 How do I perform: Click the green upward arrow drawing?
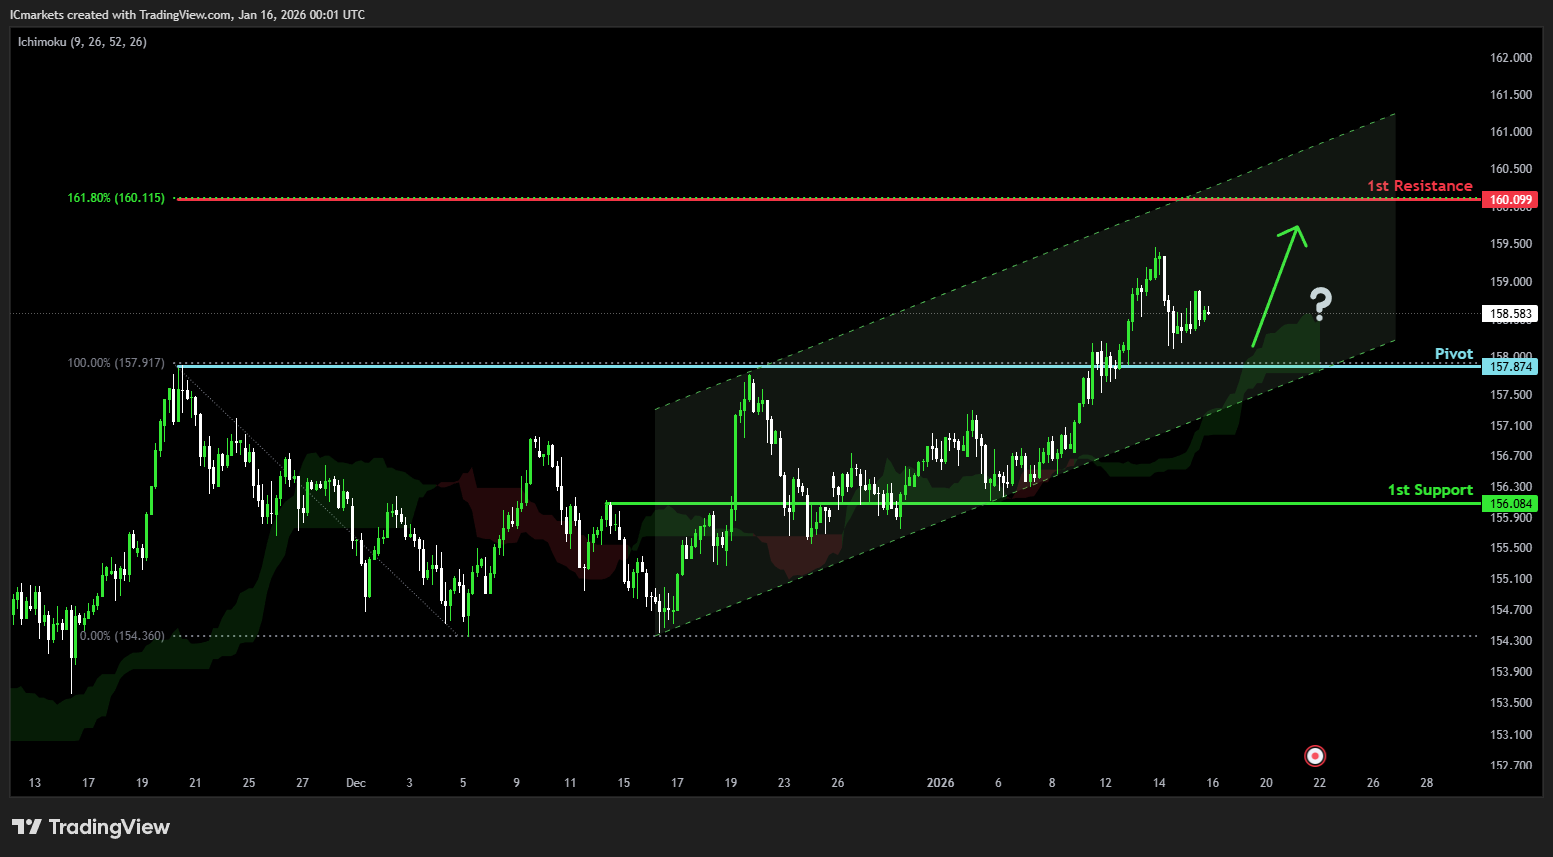coord(1277,285)
